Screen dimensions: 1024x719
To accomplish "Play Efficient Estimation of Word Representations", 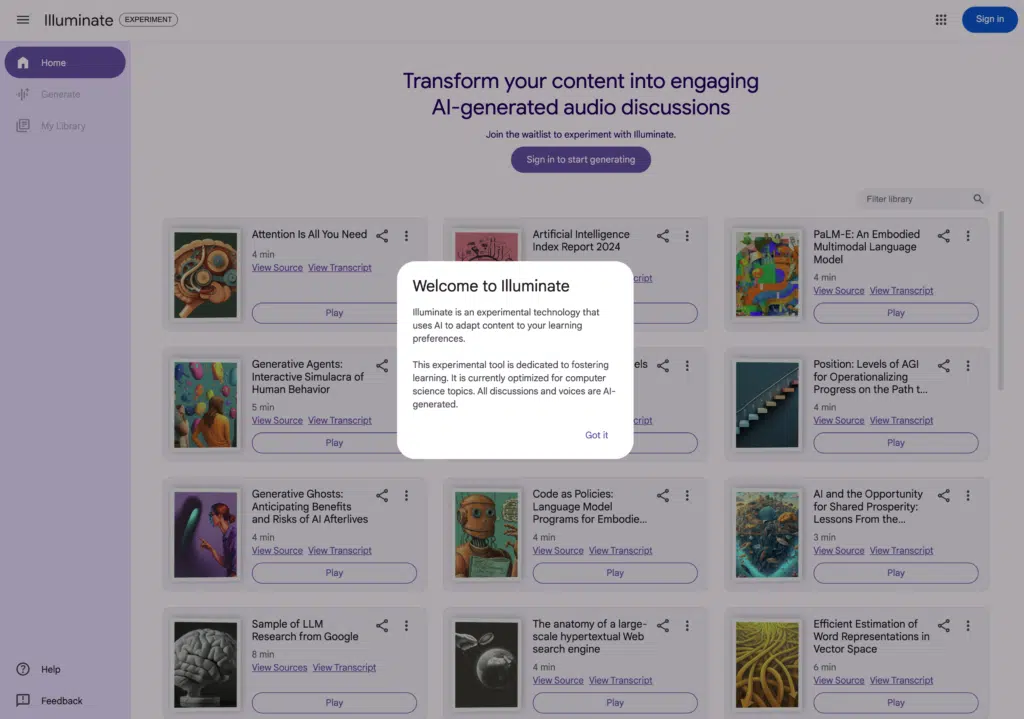I will point(895,703).
